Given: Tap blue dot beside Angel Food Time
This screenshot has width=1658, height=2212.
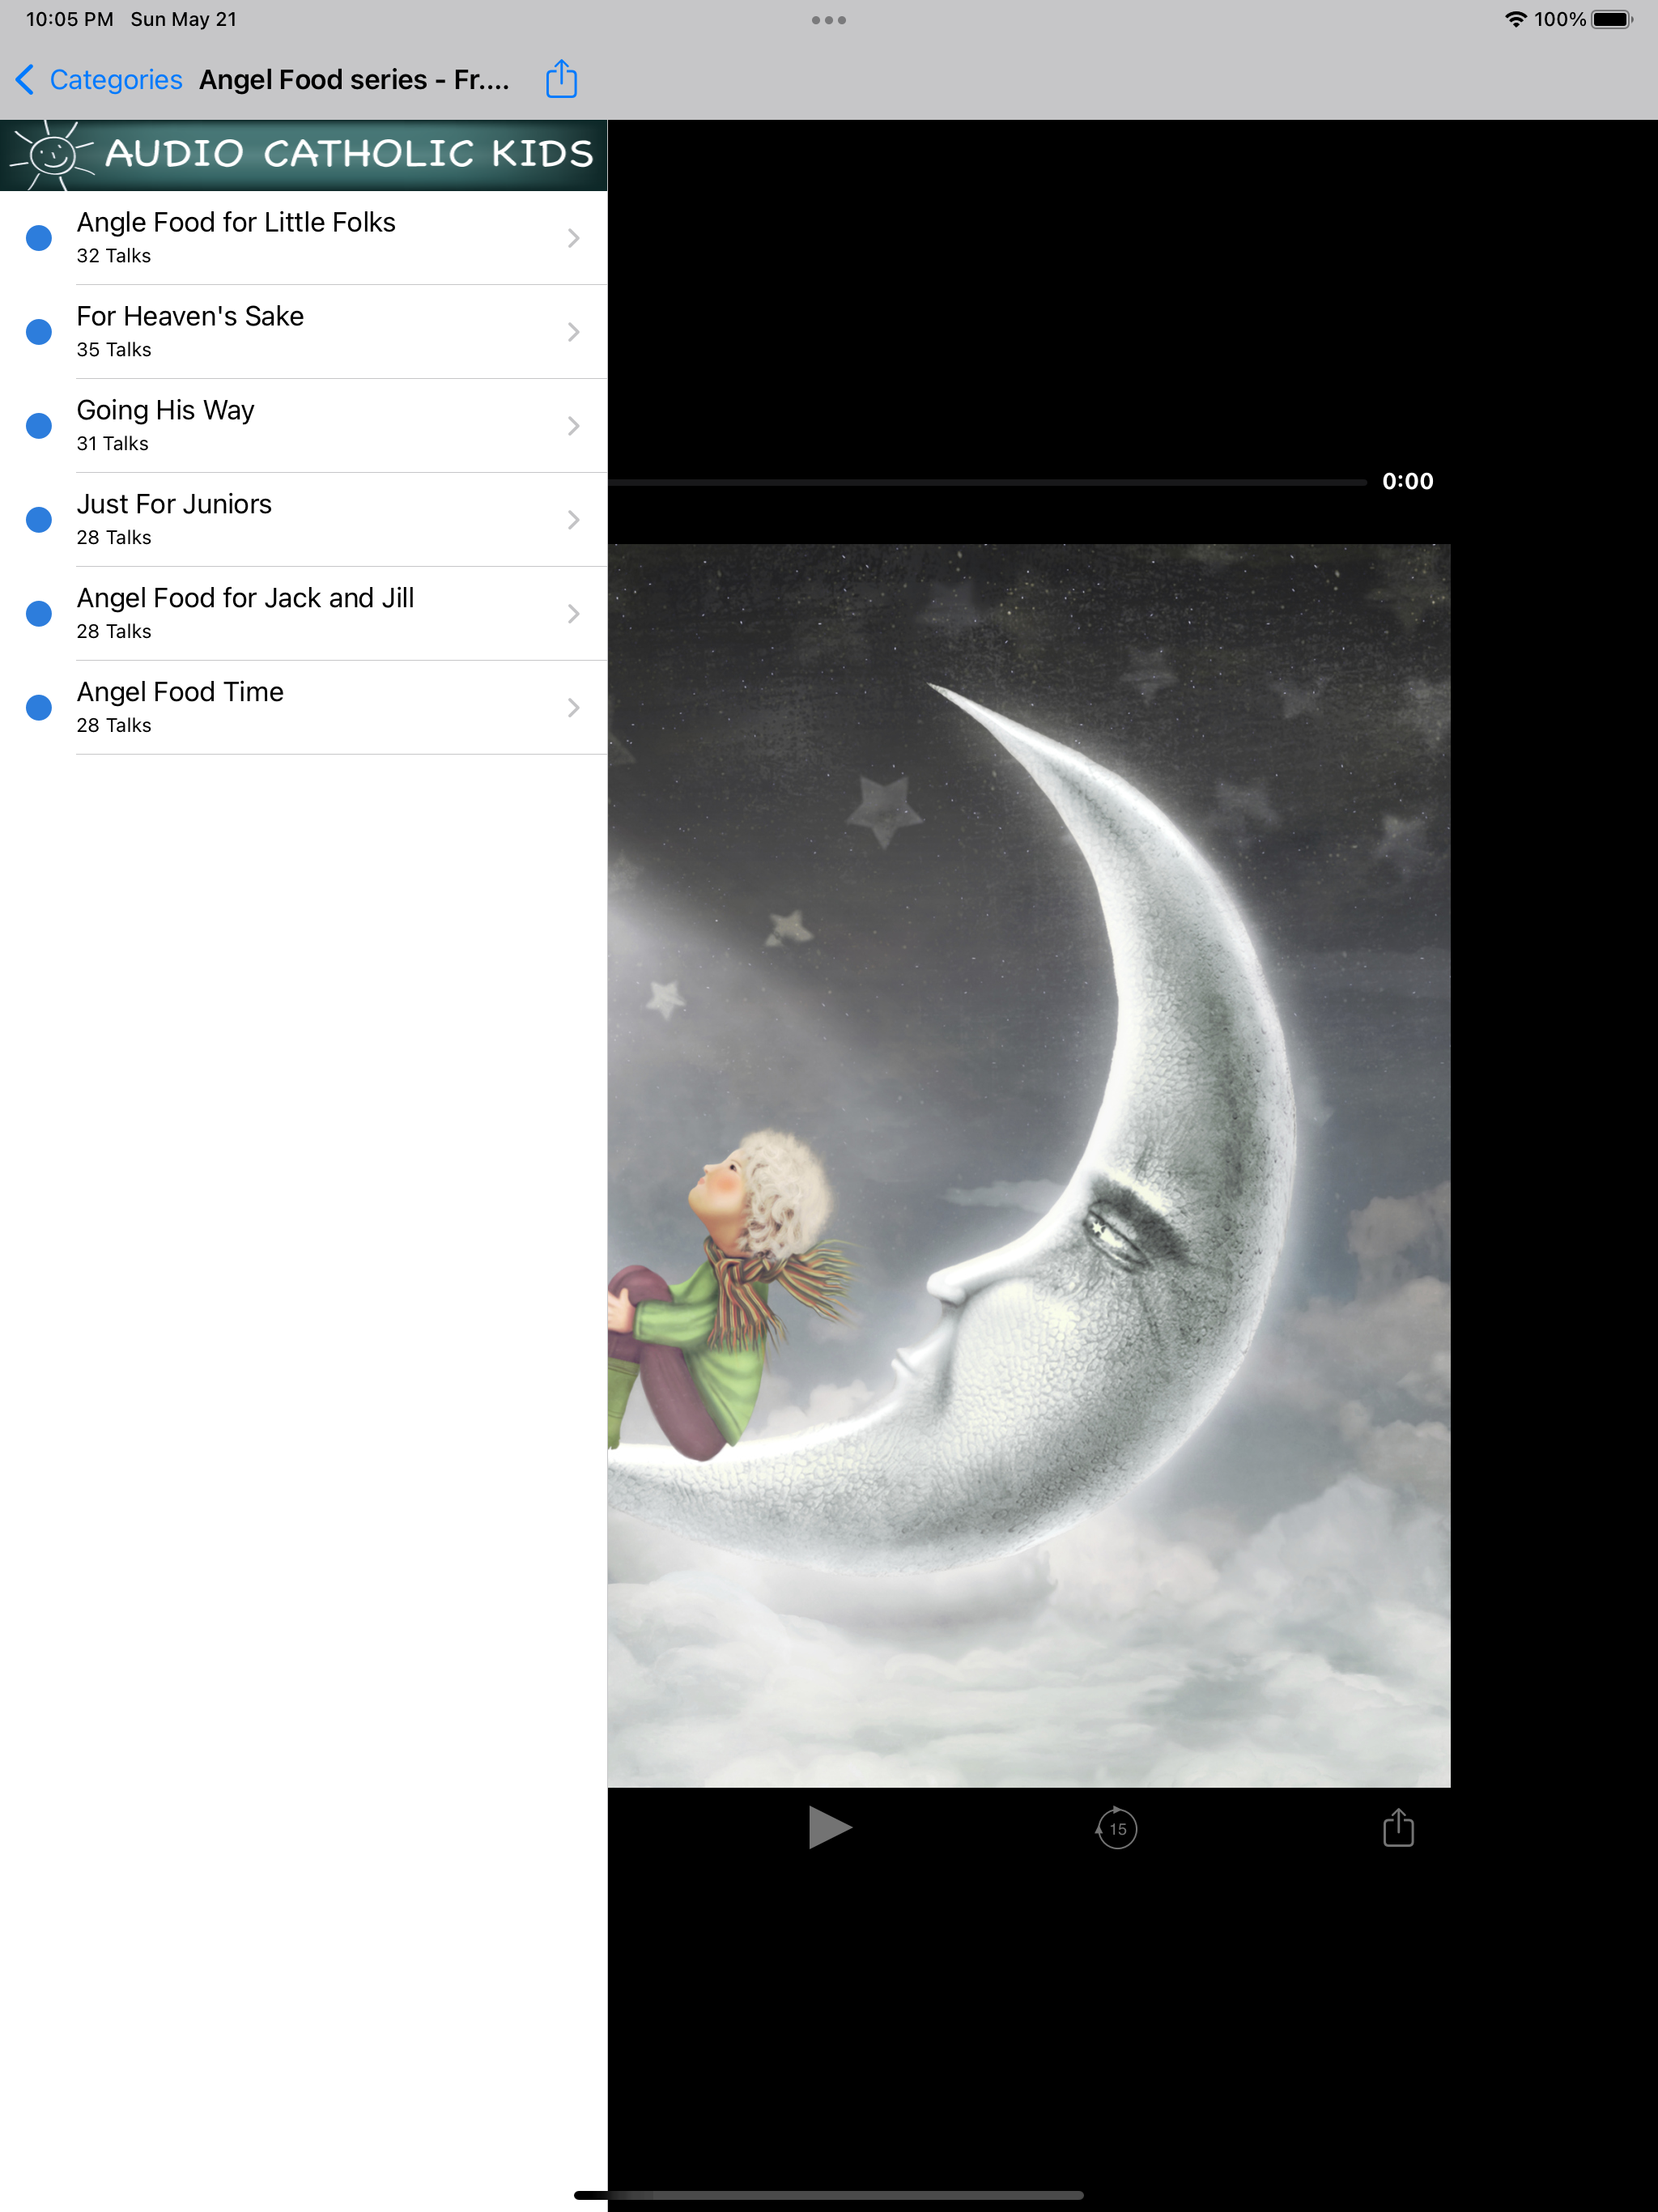Looking at the screenshot, I should [39, 708].
